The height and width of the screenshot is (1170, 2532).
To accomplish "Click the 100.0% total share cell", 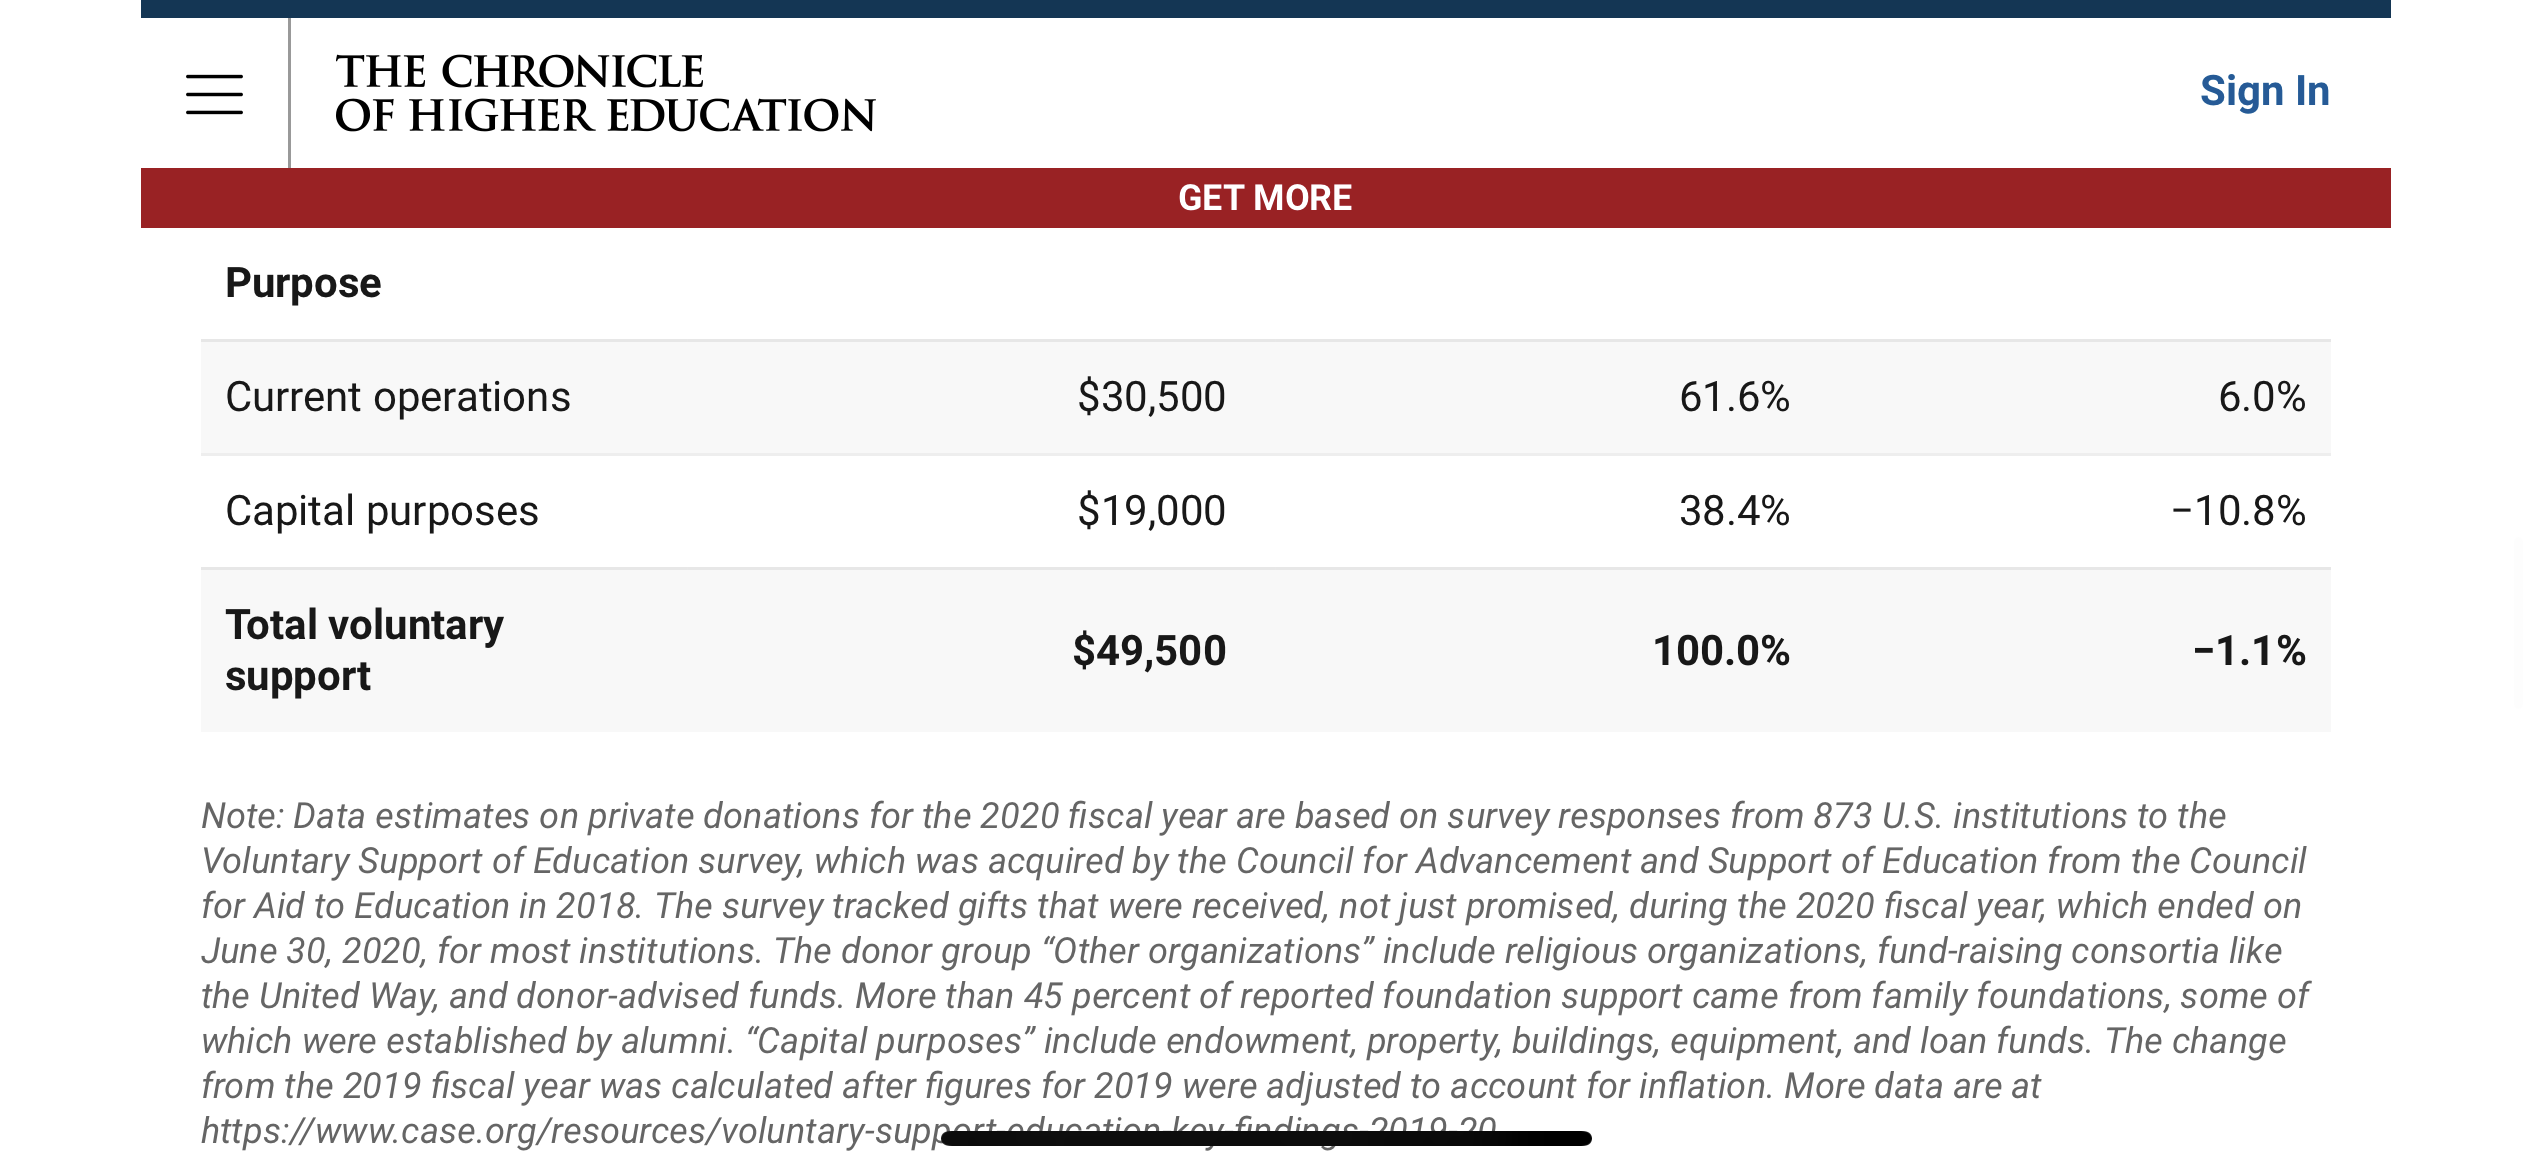I will (1721, 651).
